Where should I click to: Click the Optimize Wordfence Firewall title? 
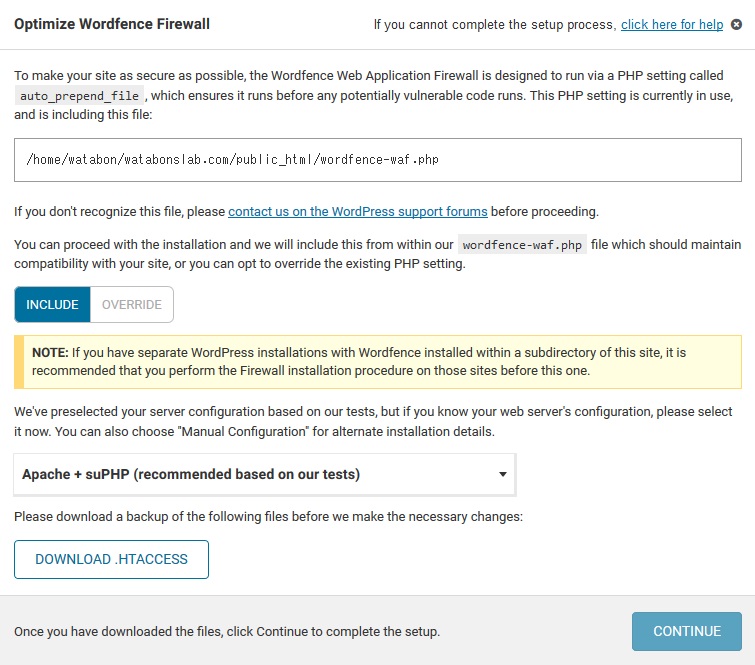[x=112, y=24]
